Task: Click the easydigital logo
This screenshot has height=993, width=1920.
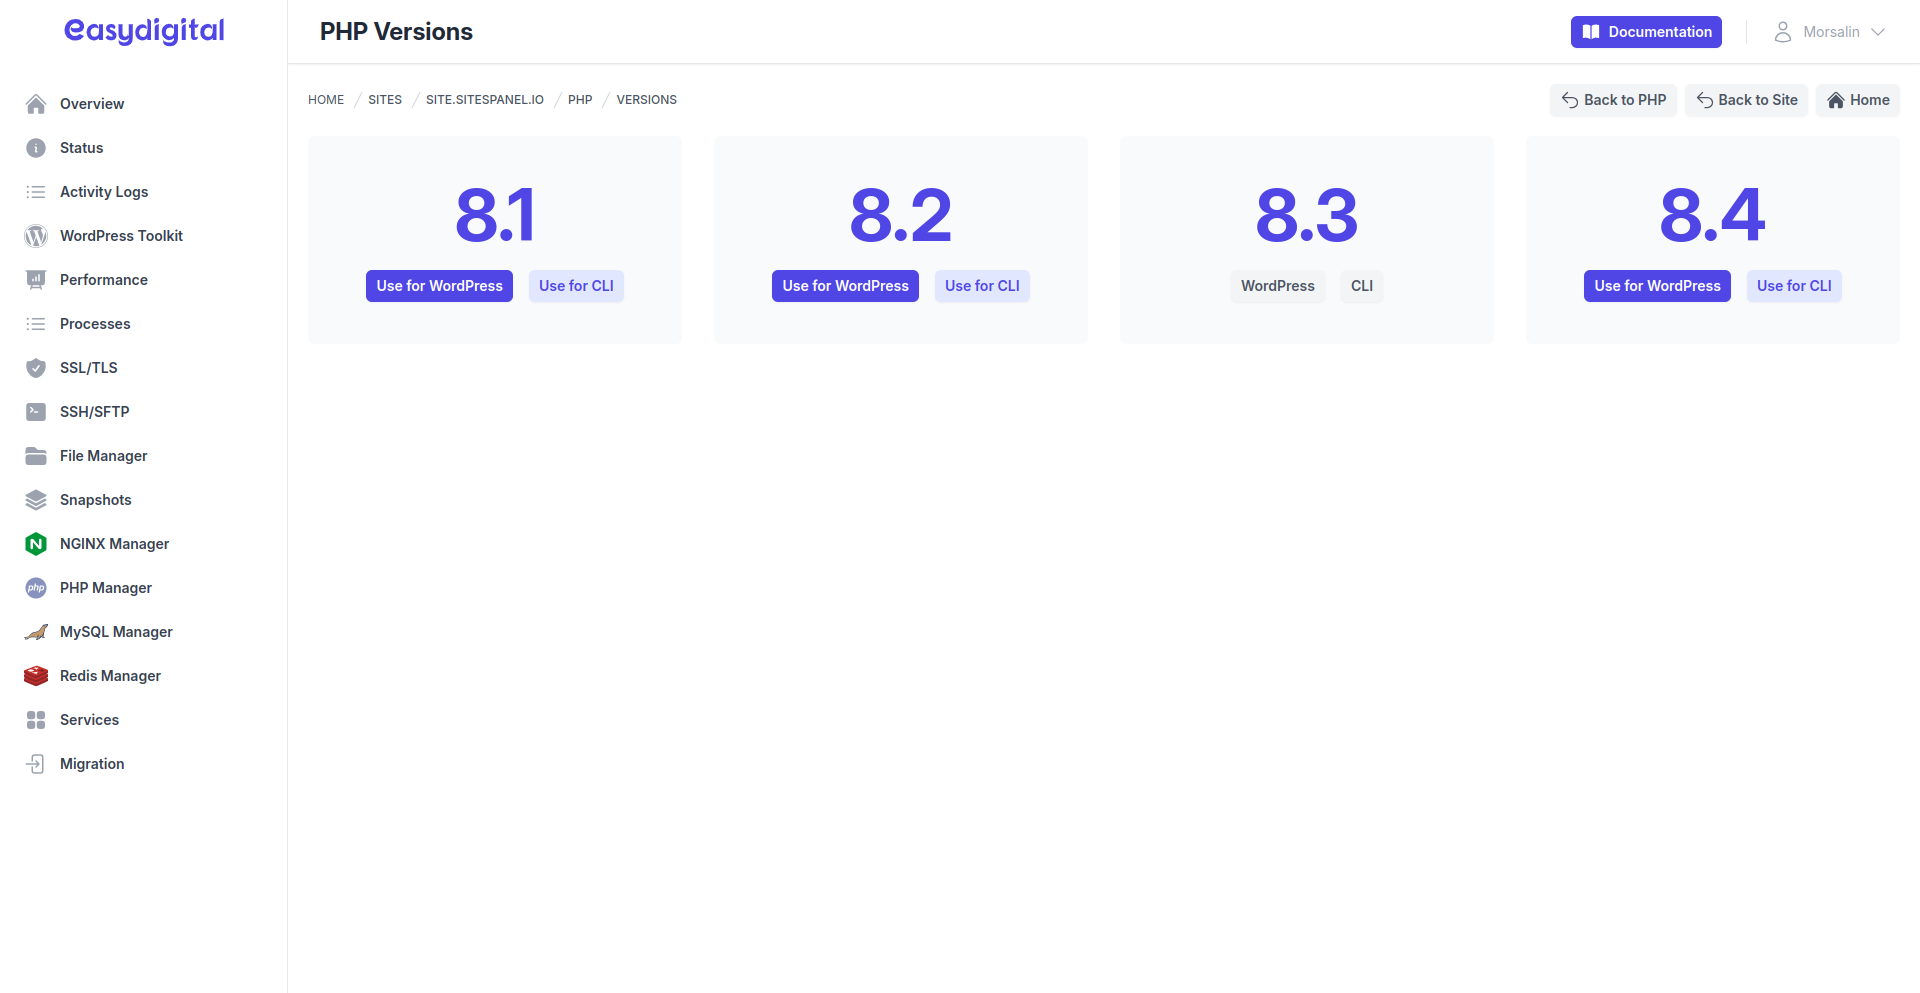Action: (143, 31)
